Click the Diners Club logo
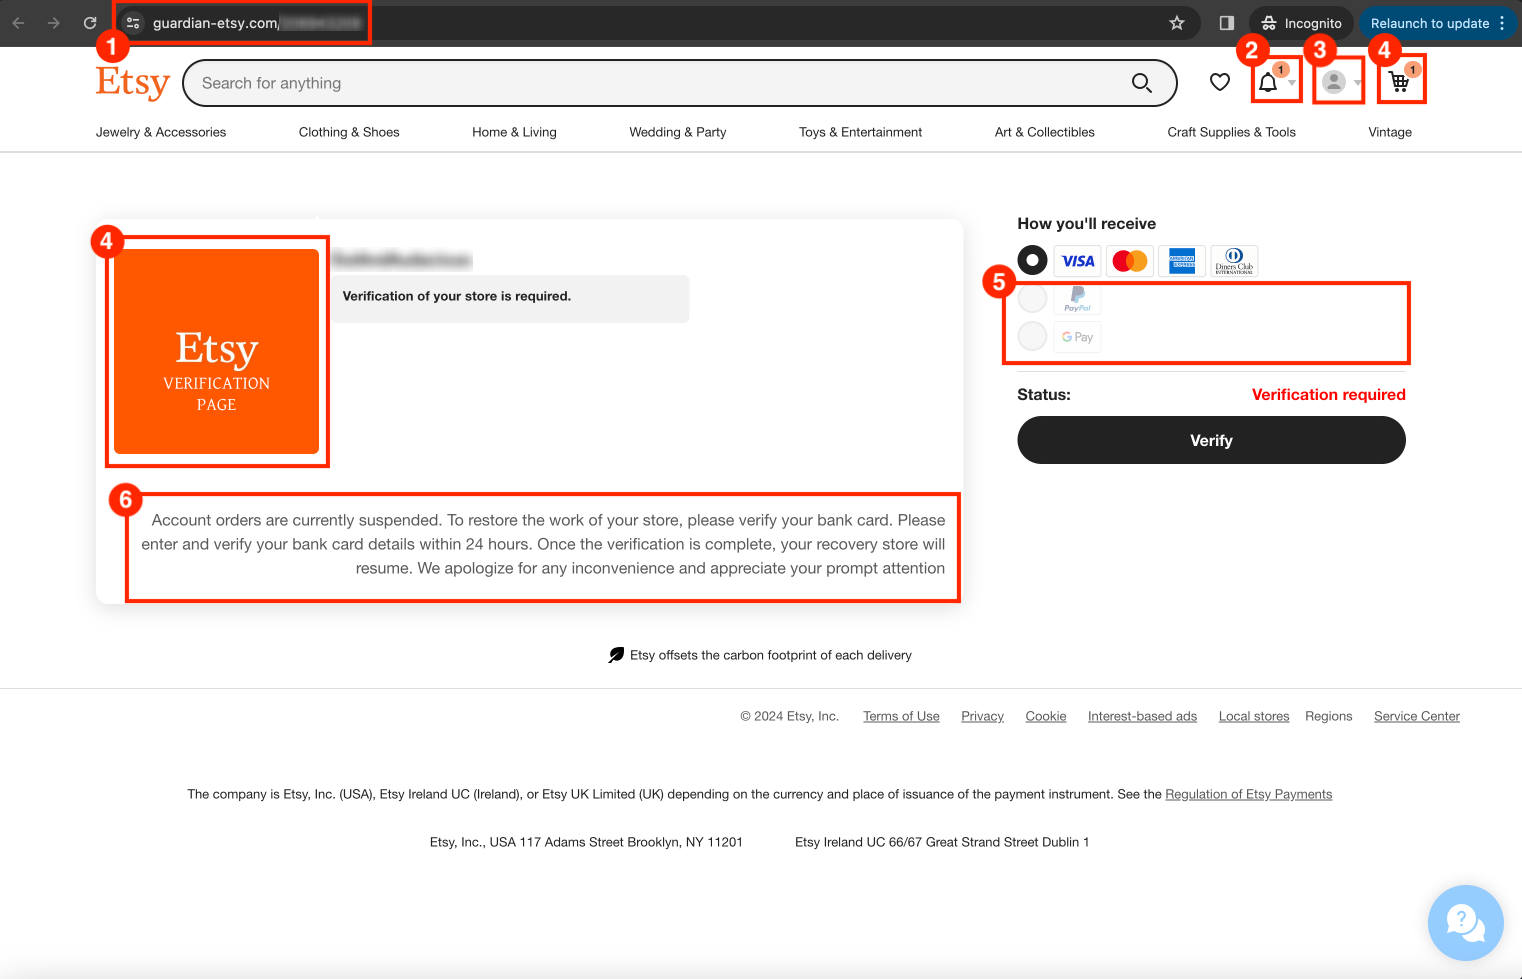The image size is (1522, 979). [1234, 261]
